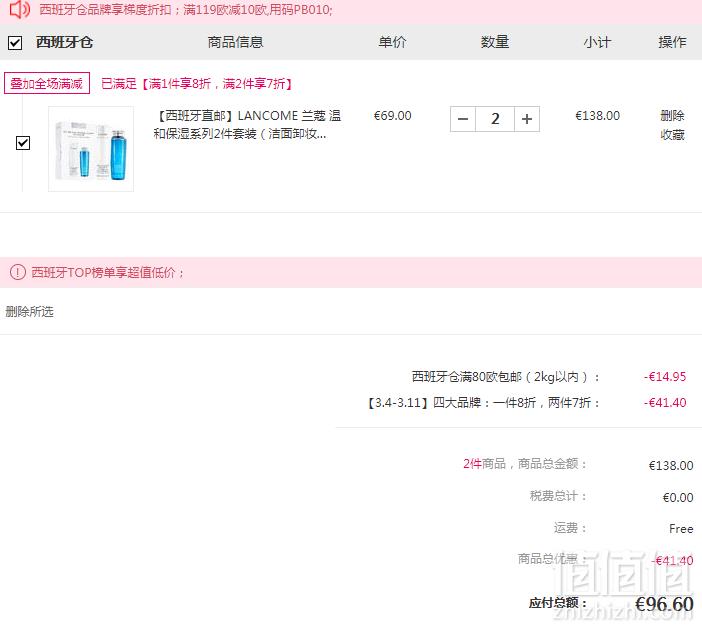Open the LANCOME 兰蔻 product title link
702x629 pixels.
tap(247, 124)
